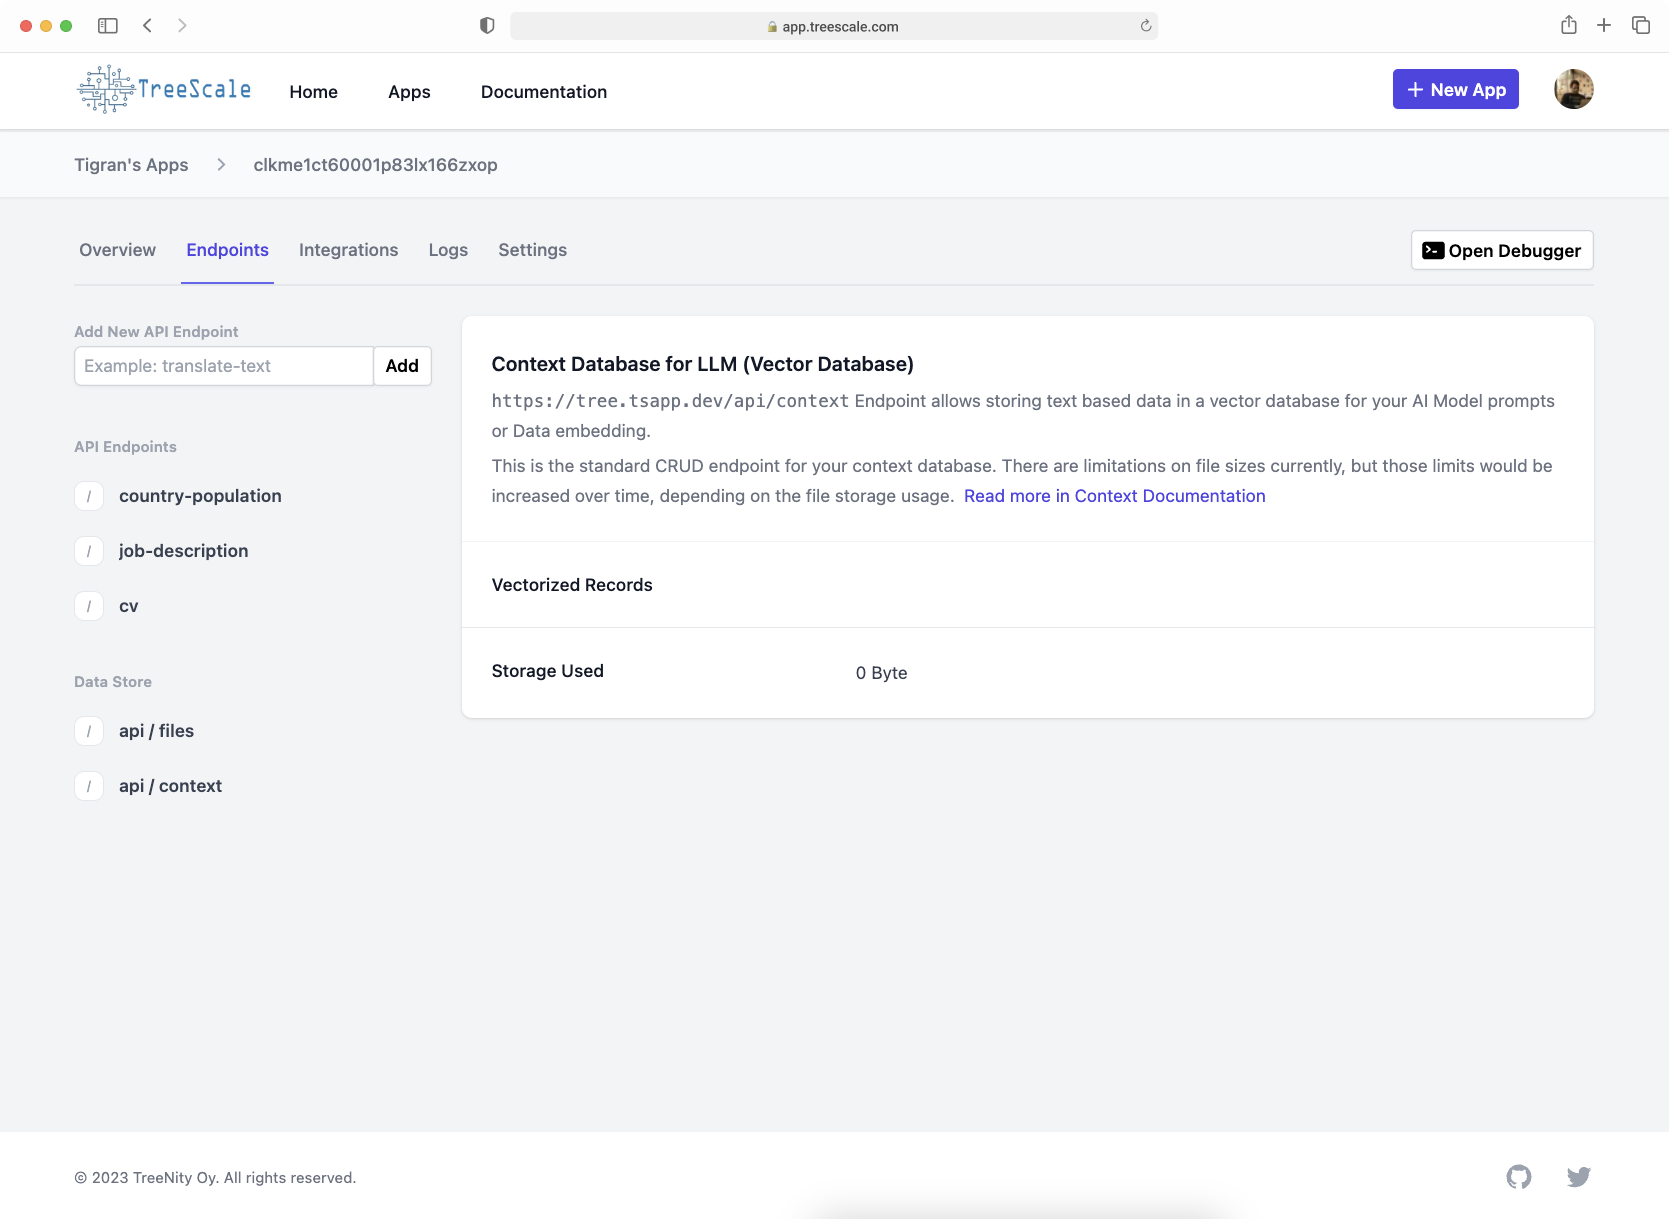Switch to the Integrations tab

(348, 250)
